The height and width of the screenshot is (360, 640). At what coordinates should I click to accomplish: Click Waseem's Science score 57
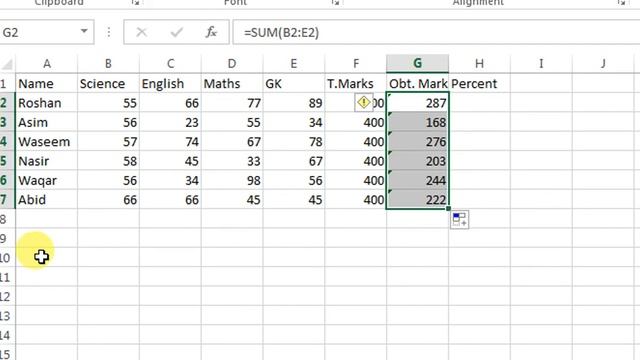tap(108, 142)
